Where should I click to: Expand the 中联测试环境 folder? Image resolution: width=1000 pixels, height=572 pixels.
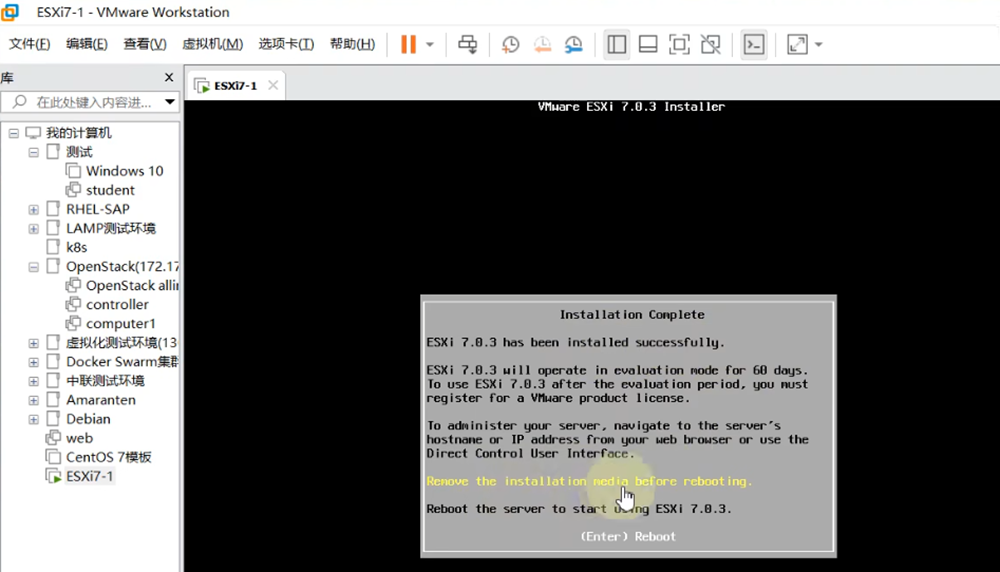pos(33,381)
